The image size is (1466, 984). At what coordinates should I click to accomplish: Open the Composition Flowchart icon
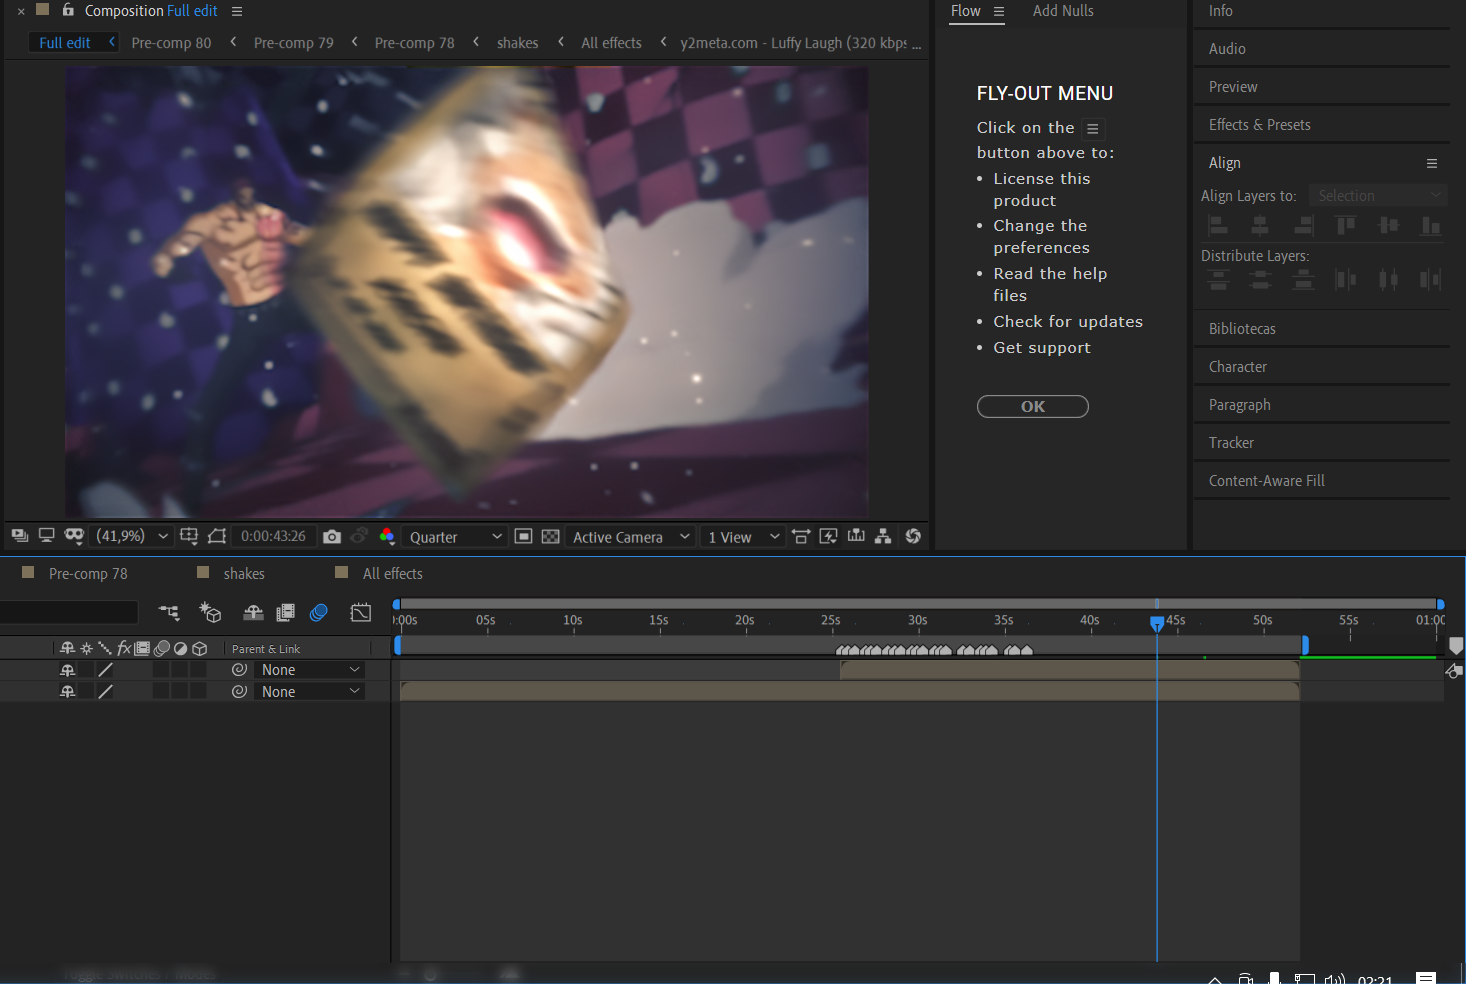pos(883,536)
